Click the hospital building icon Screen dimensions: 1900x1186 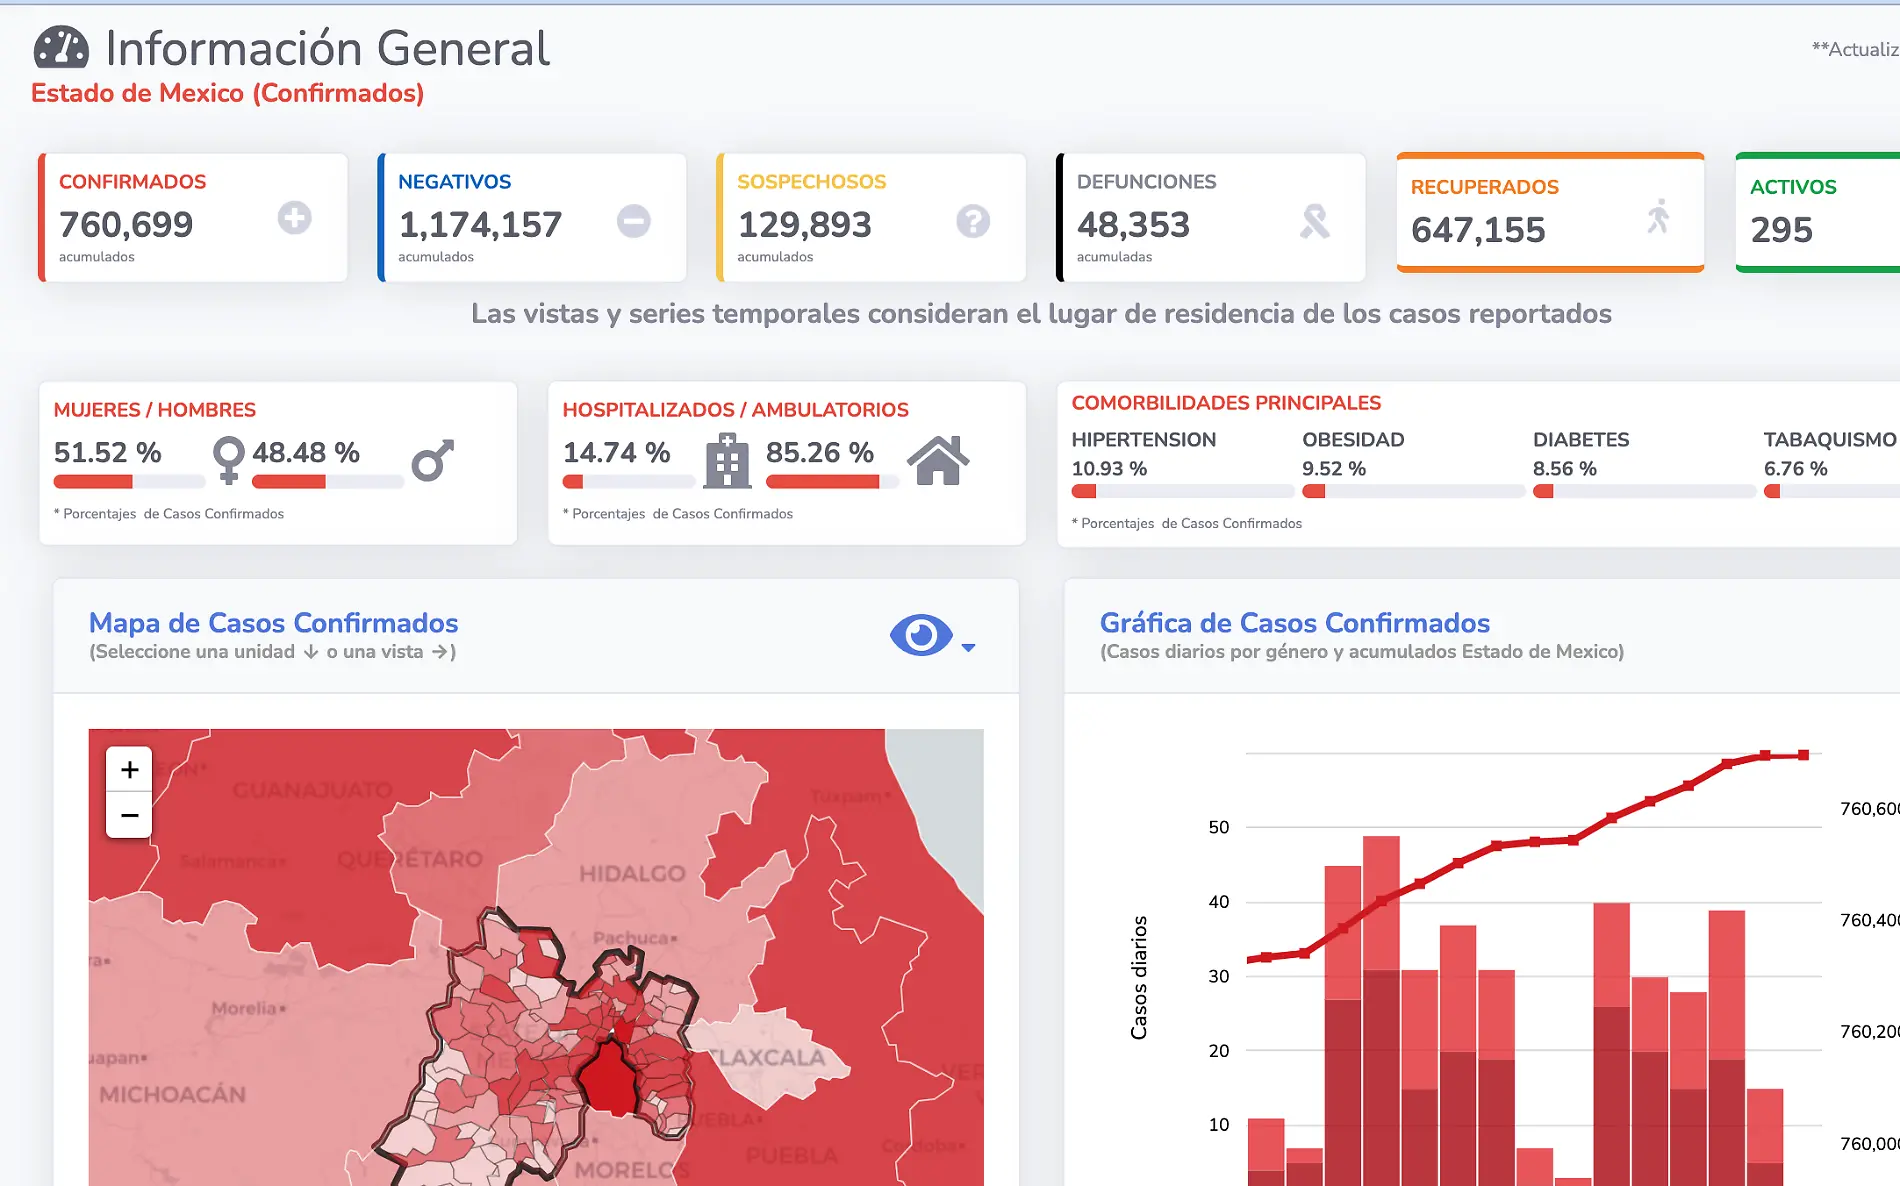coord(727,461)
